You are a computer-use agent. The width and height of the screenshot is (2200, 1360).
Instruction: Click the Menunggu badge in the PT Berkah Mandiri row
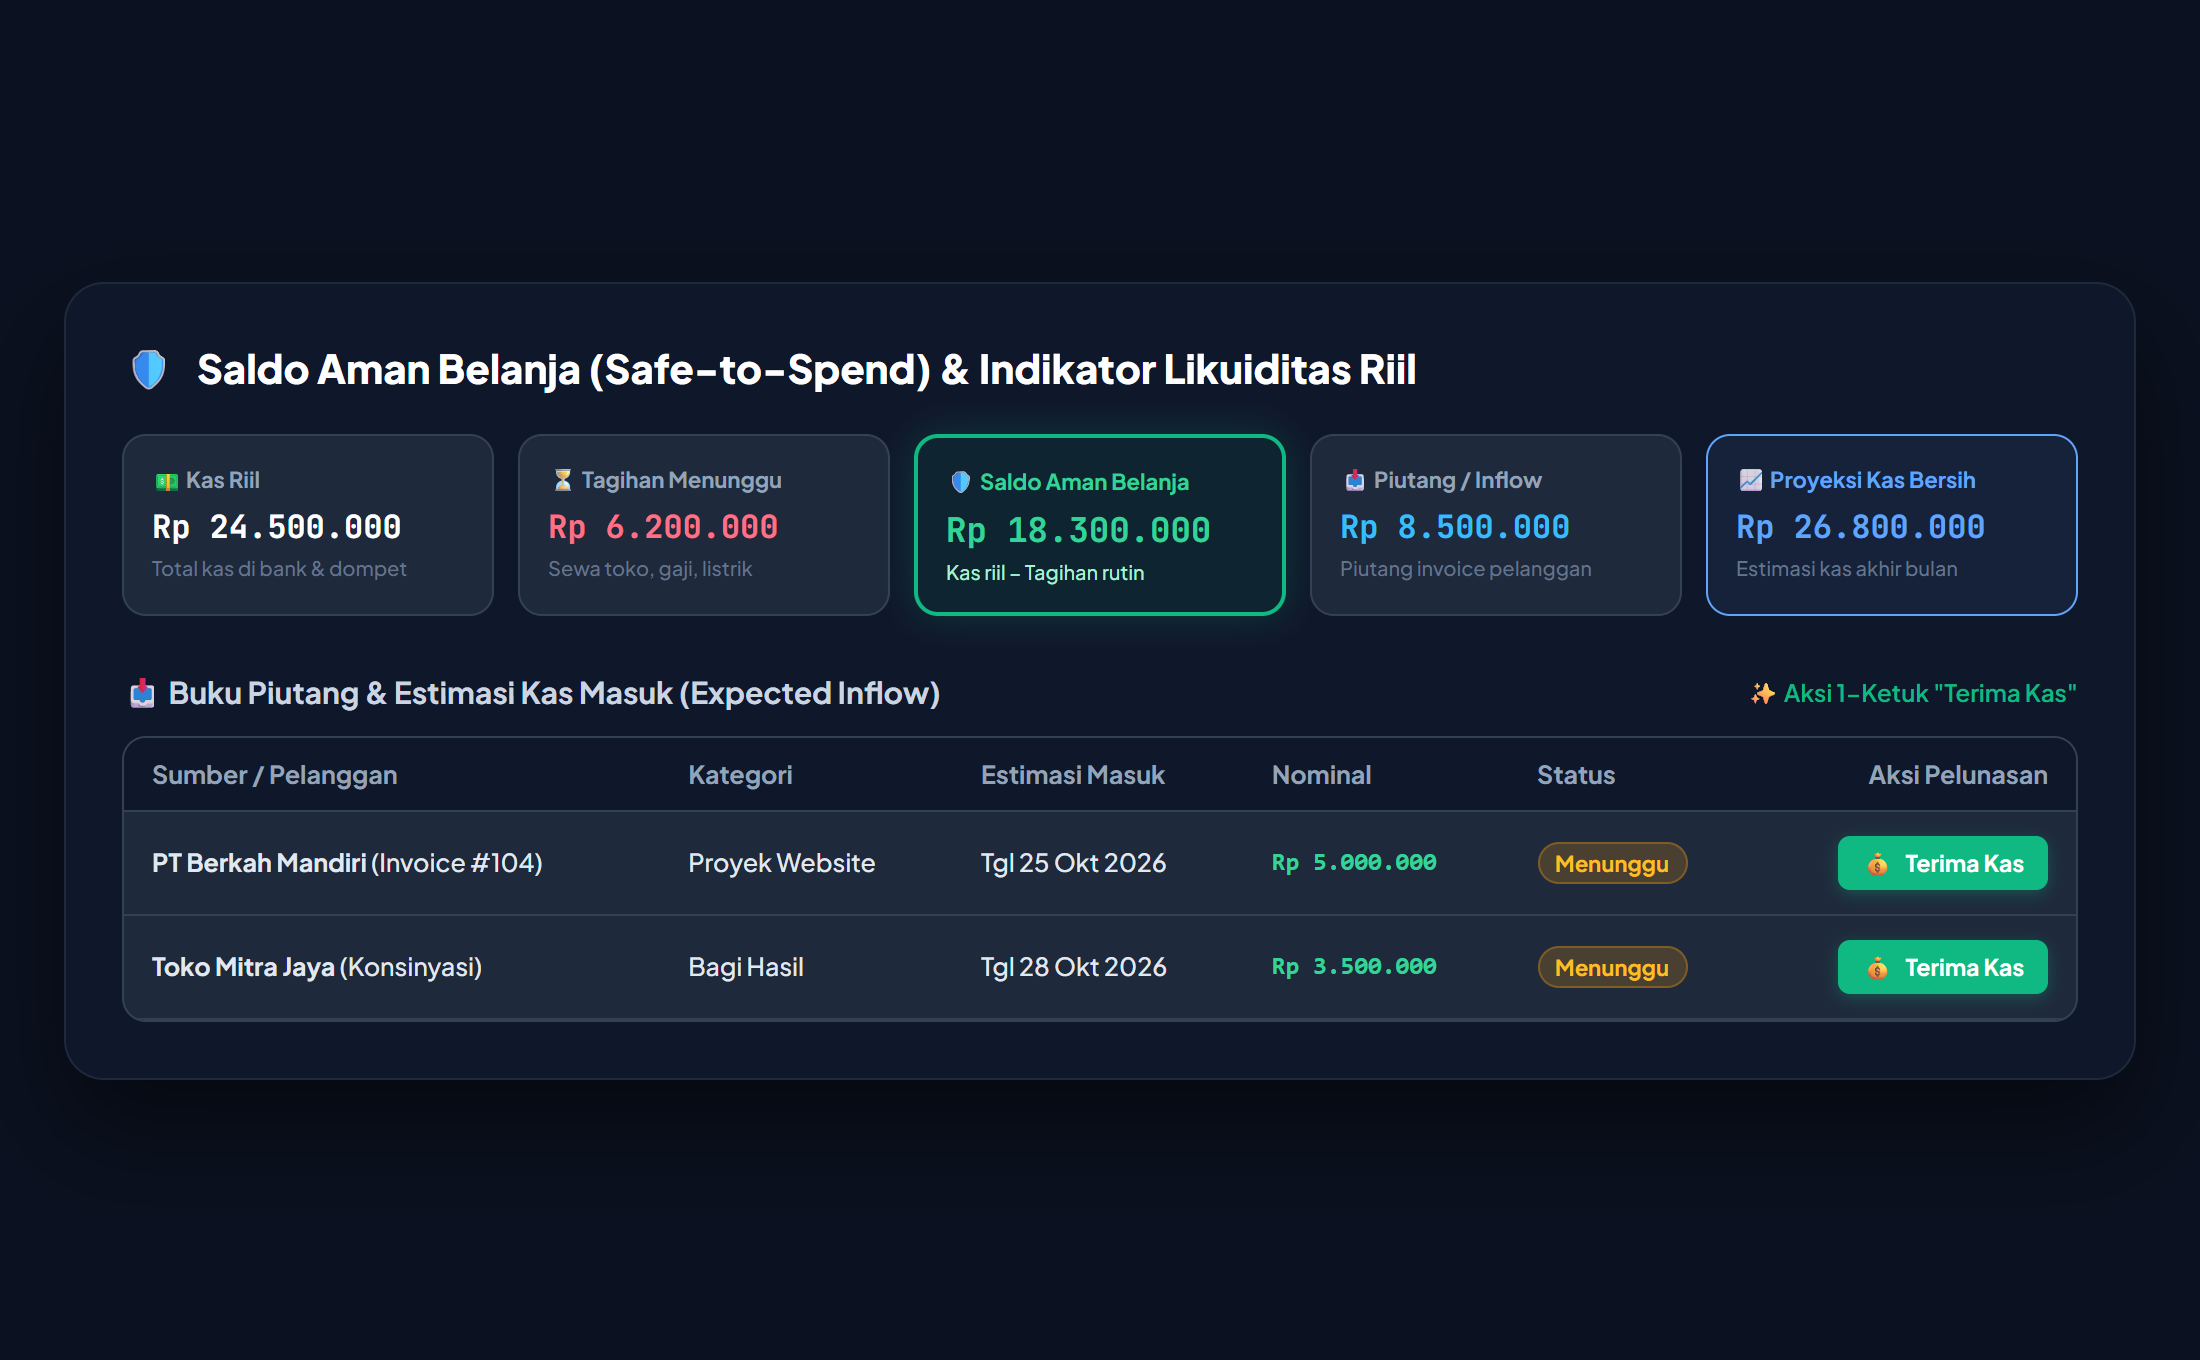(x=1612, y=863)
